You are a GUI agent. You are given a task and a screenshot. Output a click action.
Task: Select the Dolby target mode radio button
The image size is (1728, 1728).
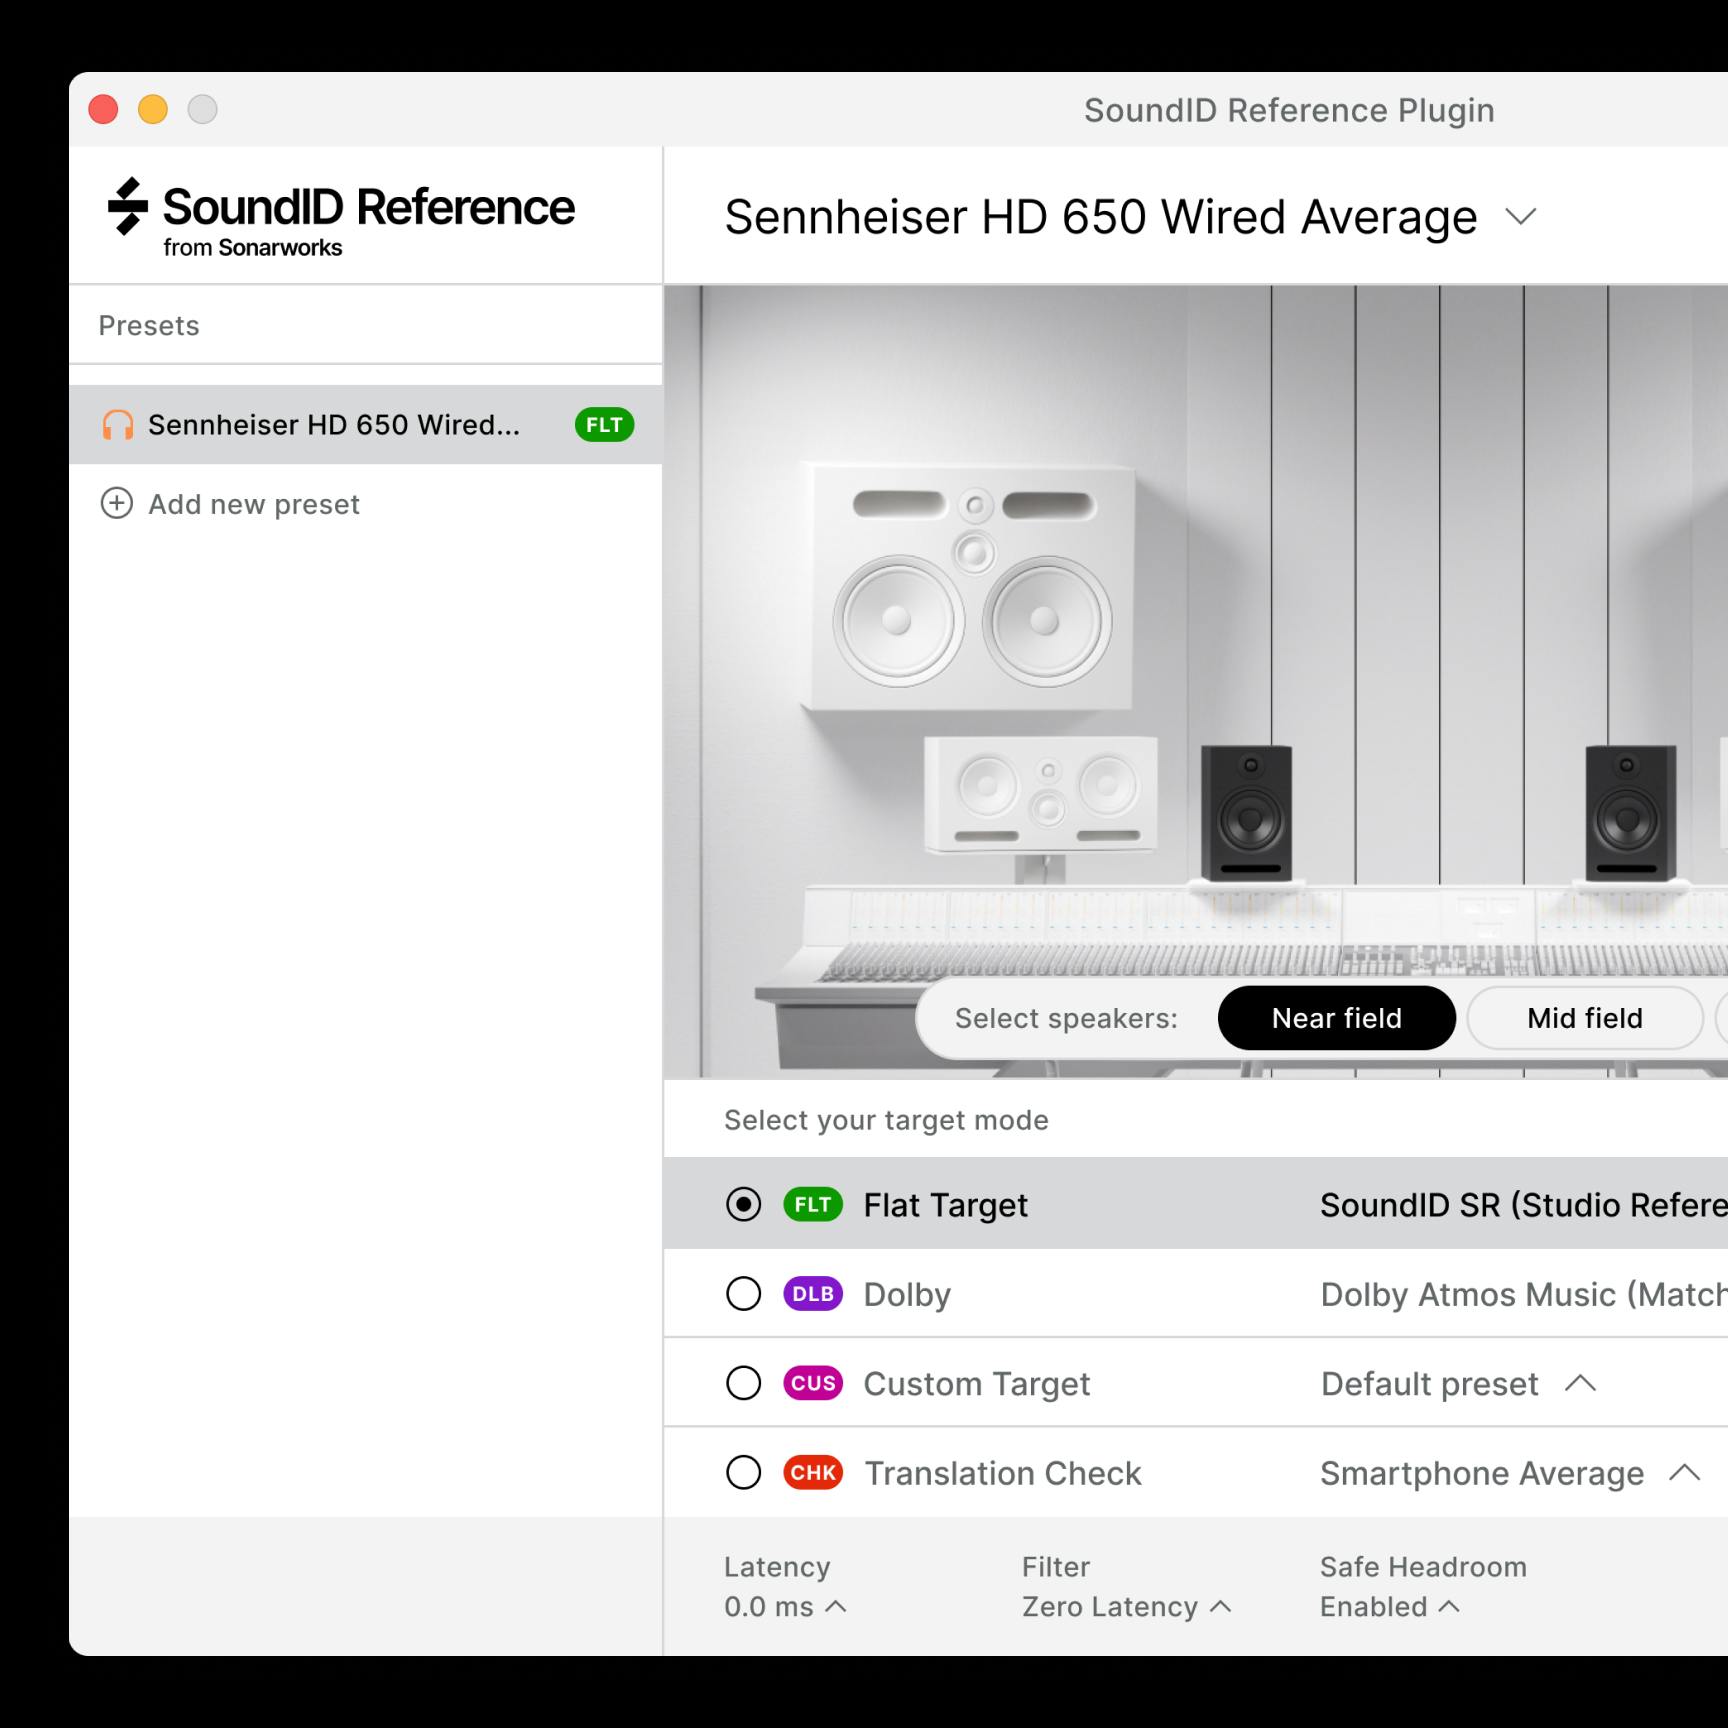coord(742,1294)
